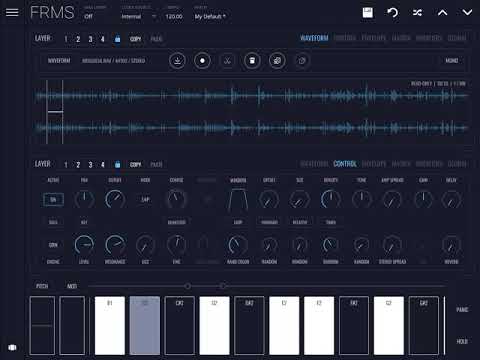Image resolution: width=480 pixels, height=360 pixels.
Task: Click the C#2 key on the keyboard
Action: 180,325
